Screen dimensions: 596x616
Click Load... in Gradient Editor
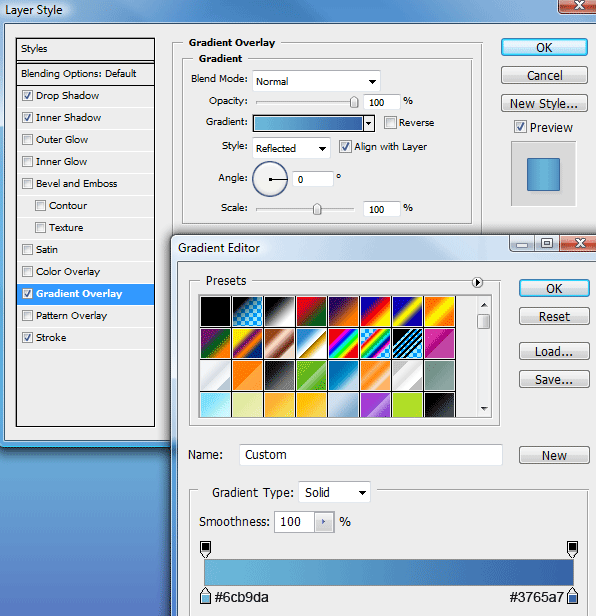554,351
